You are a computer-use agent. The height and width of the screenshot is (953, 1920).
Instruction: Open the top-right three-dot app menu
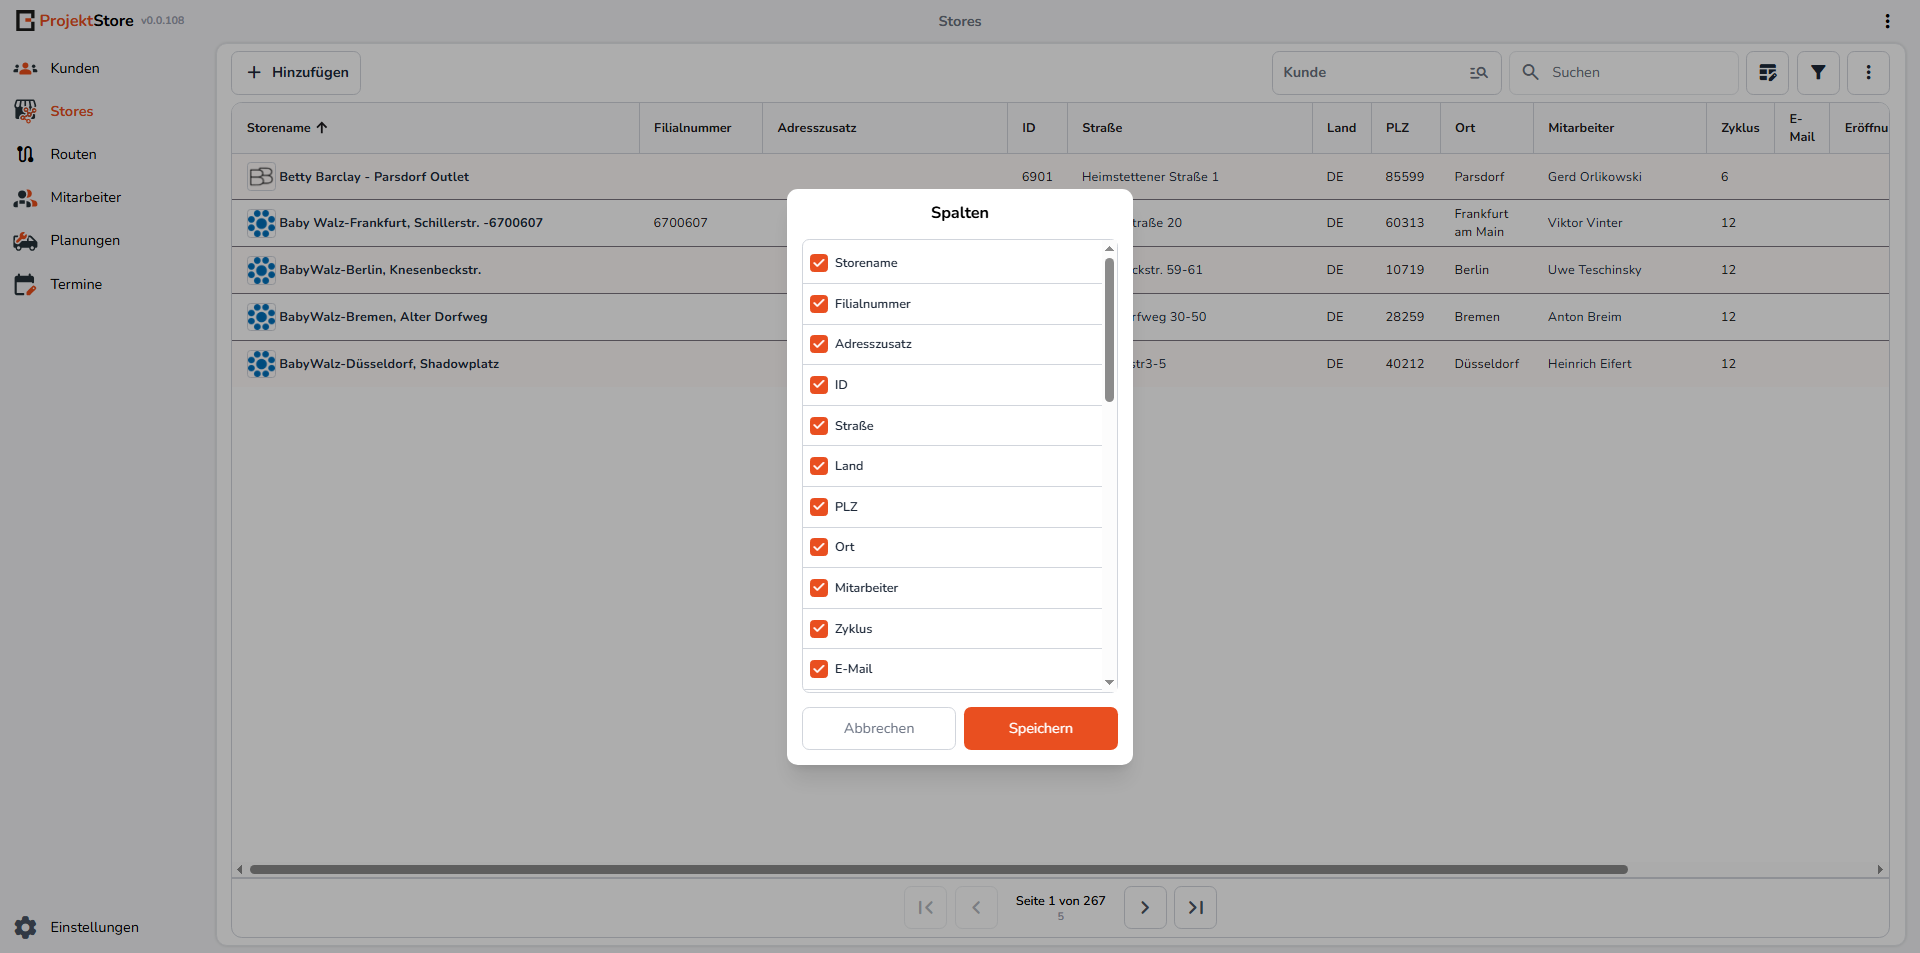tap(1887, 21)
